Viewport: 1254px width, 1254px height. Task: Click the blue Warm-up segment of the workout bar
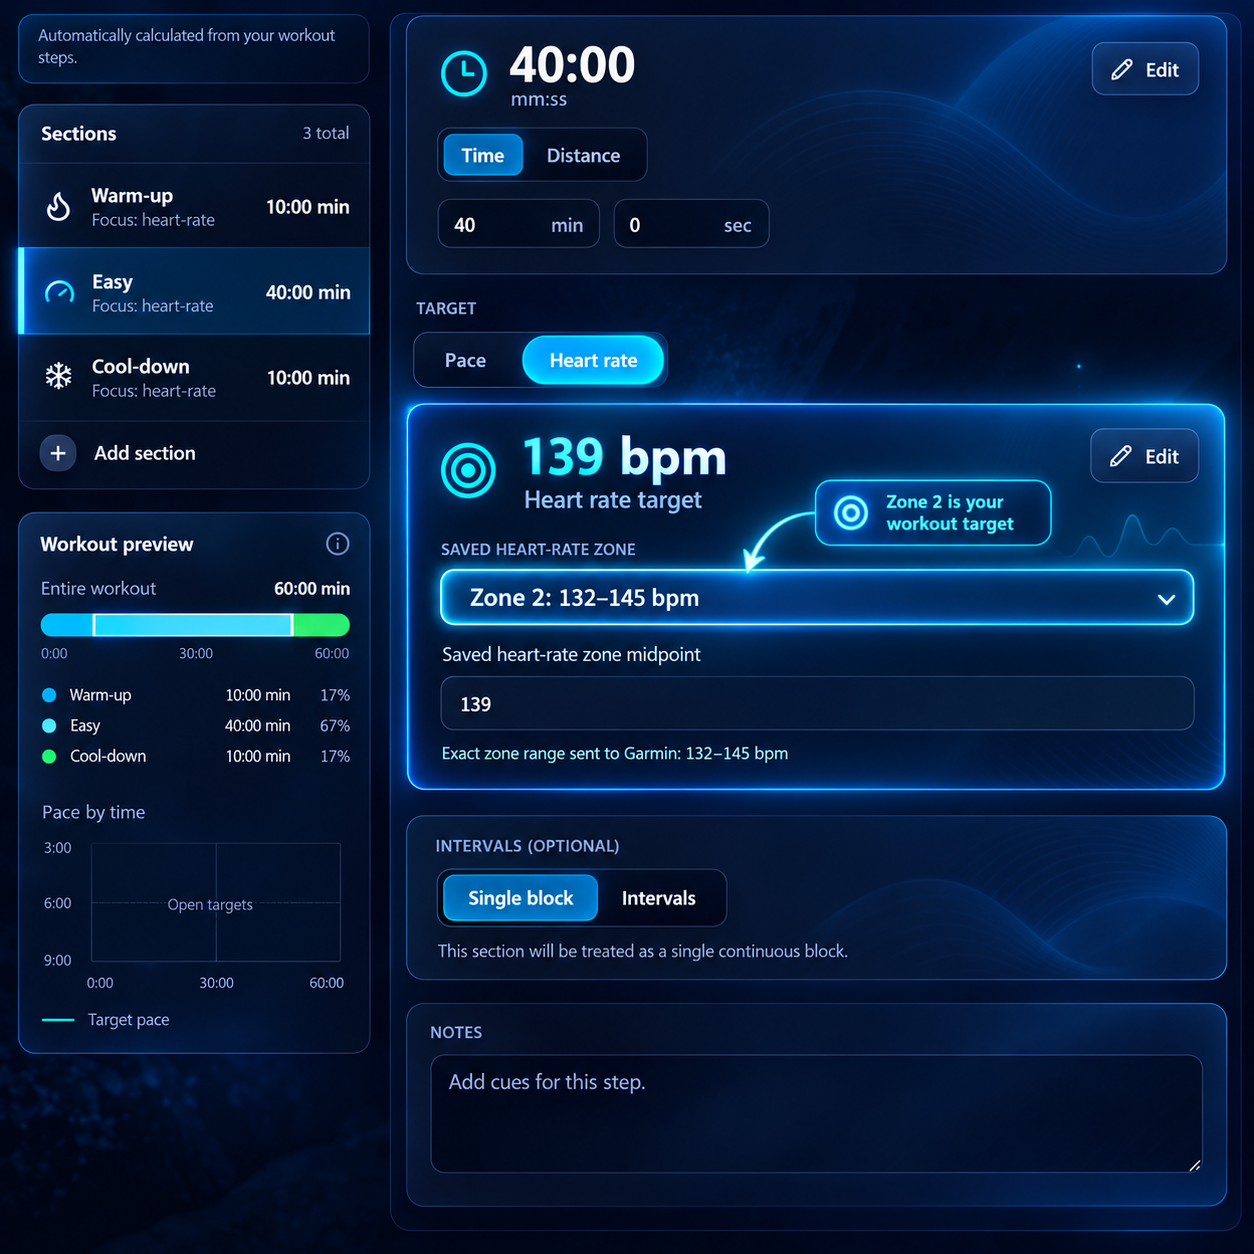[x=67, y=625]
